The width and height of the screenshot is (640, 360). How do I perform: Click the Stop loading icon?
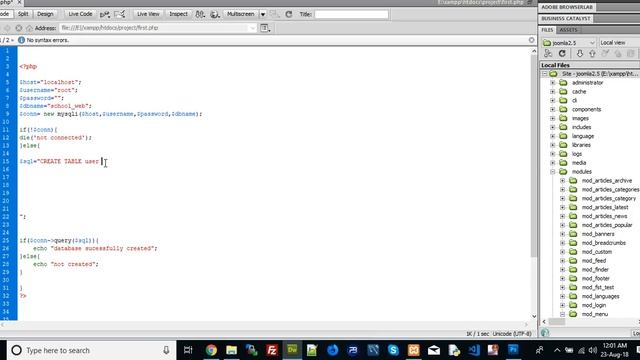pos(18,28)
